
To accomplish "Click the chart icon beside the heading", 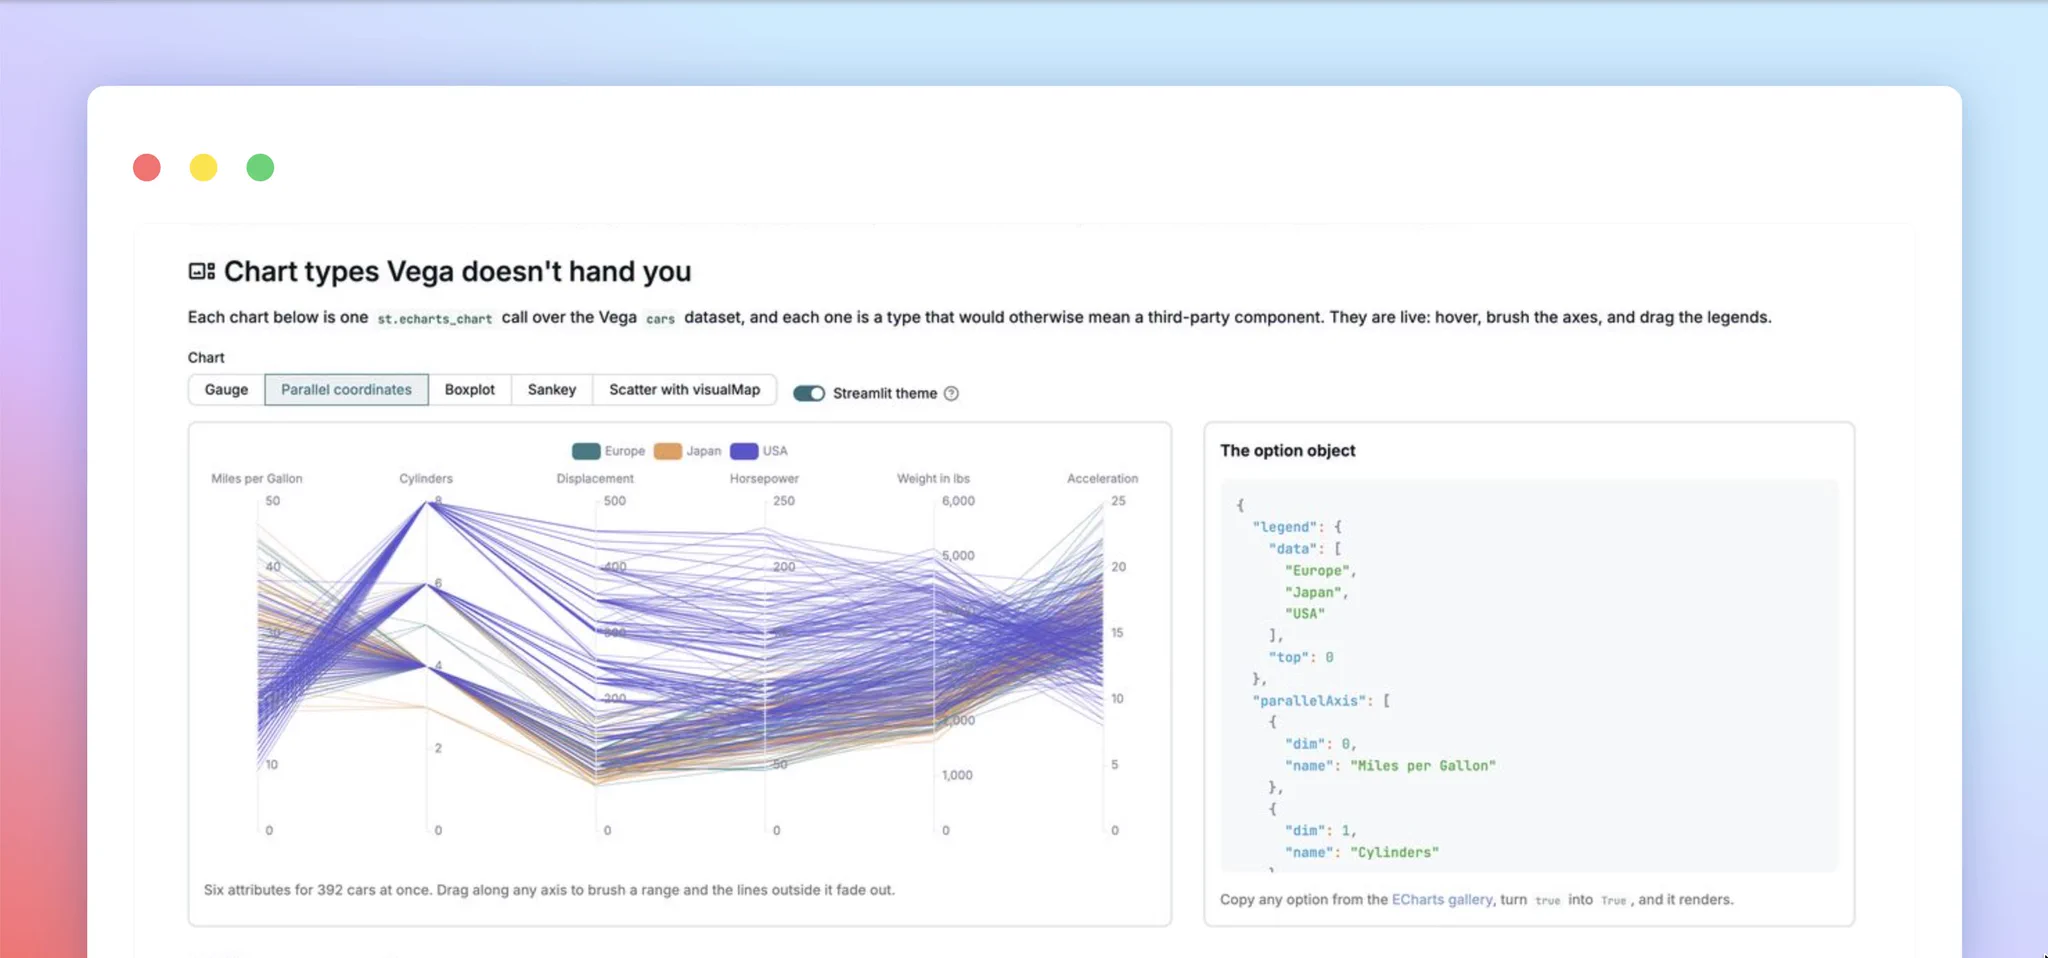I will click(x=201, y=271).
